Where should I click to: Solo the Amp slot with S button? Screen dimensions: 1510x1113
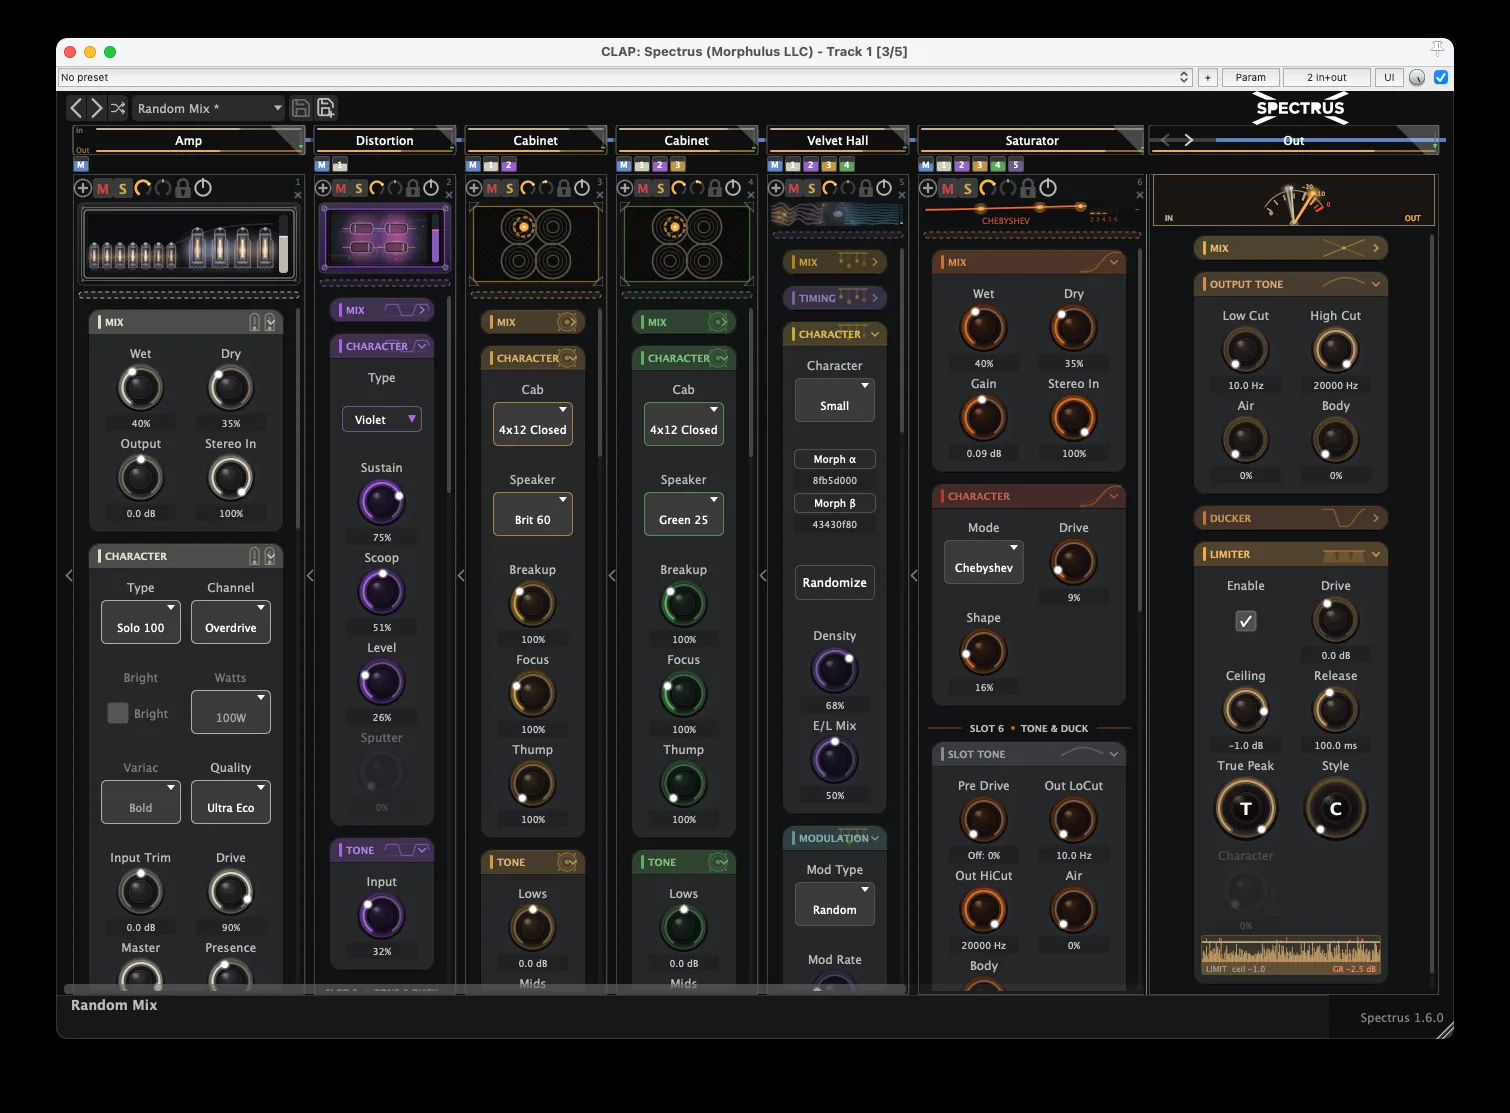point(123,188)
